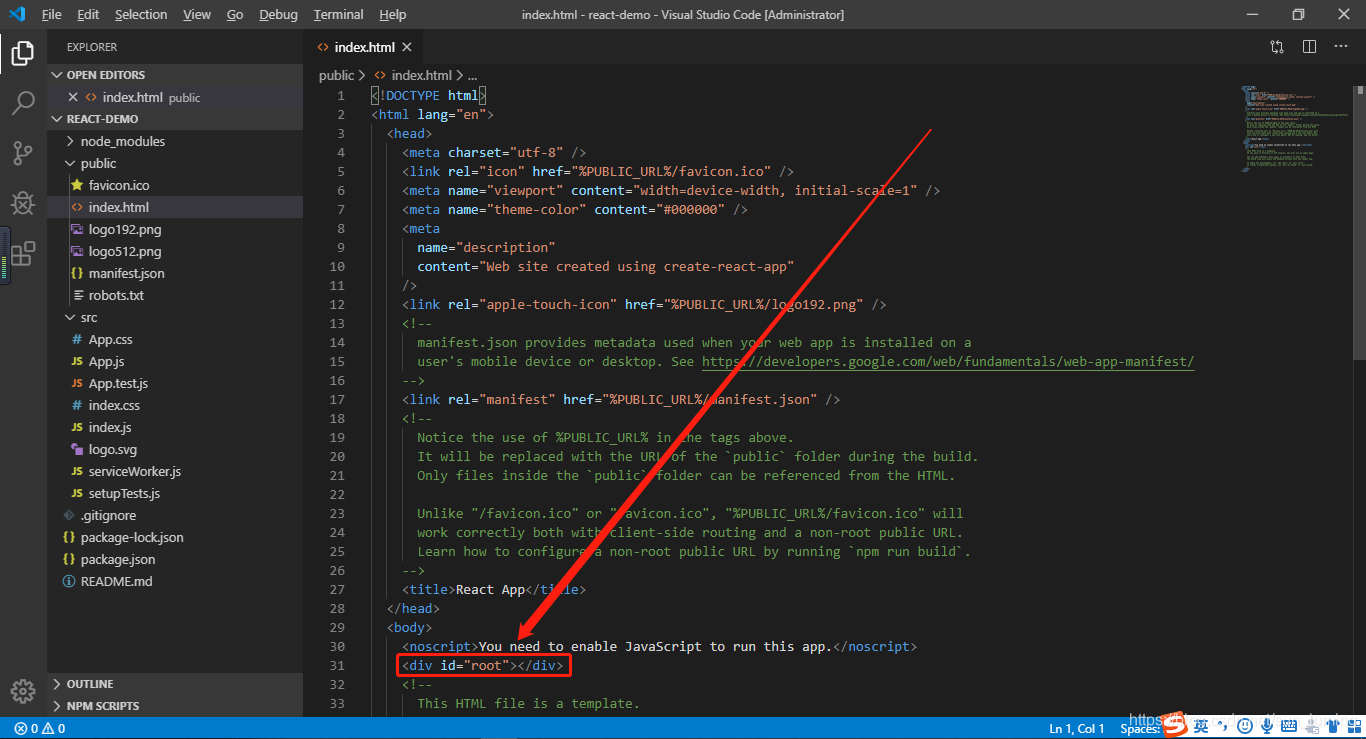Viewport: 1366px width, 739px height.
Task: Click the public breadcrumb segment
Action: [x=336, y=75]
